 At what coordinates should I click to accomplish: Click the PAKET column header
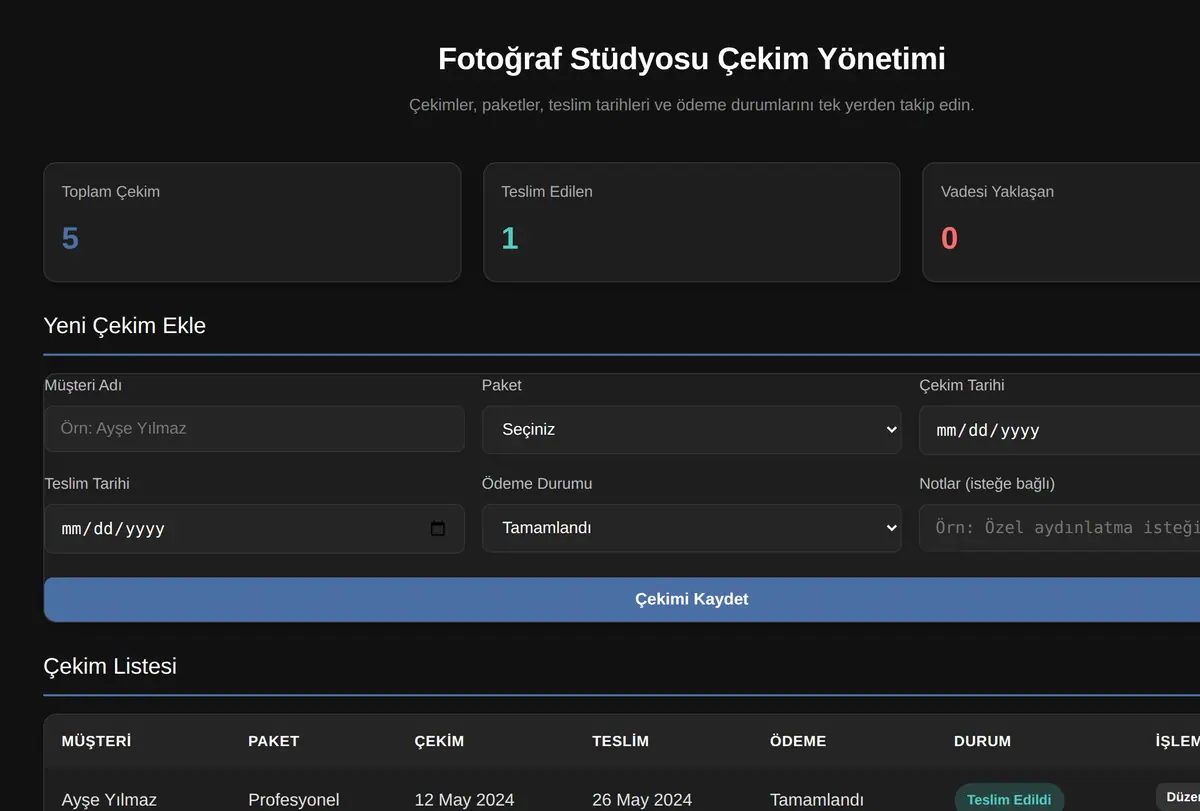274,741
